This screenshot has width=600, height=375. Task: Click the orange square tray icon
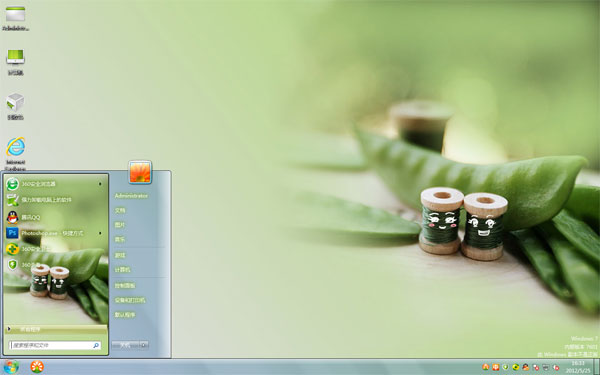496,367
